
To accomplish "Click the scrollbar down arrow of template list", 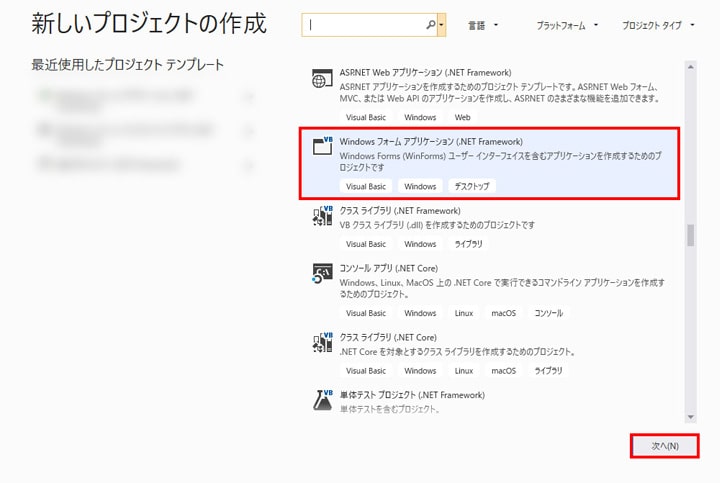I will pos(691,417).
